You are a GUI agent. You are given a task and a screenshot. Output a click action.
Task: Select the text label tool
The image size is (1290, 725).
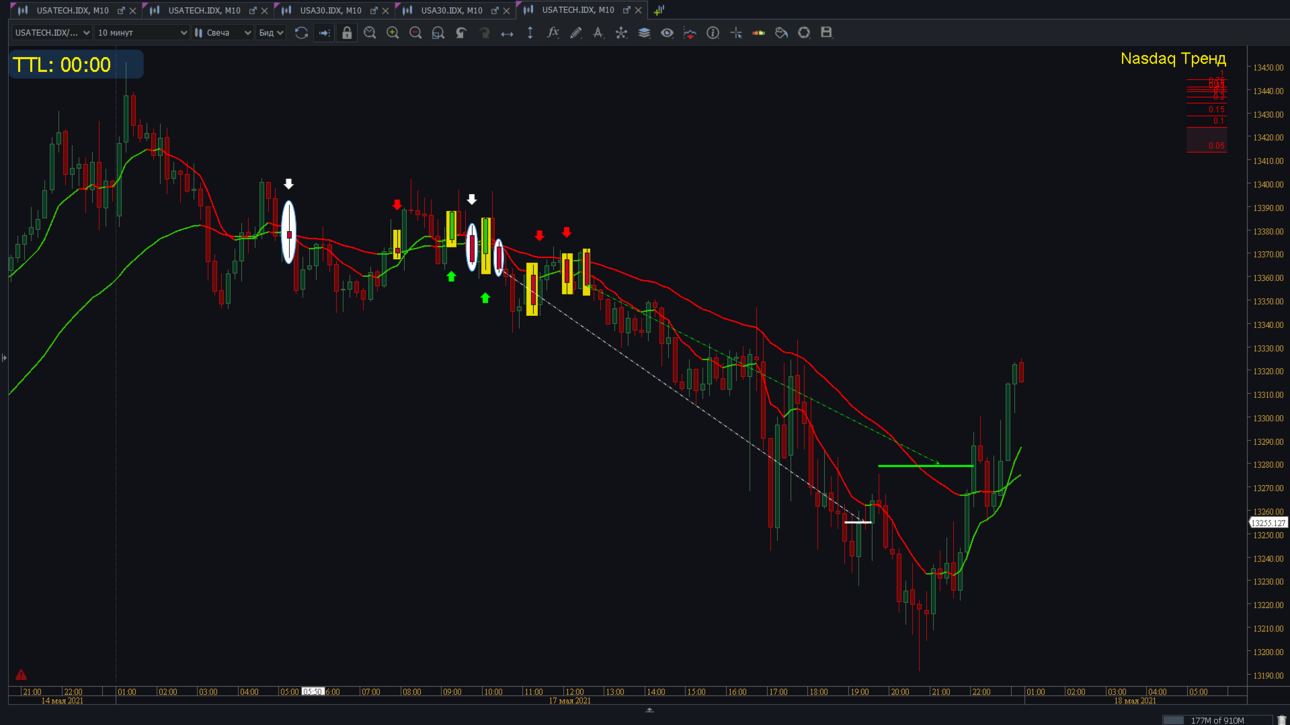pyautogui.click(x=598, y=33)
